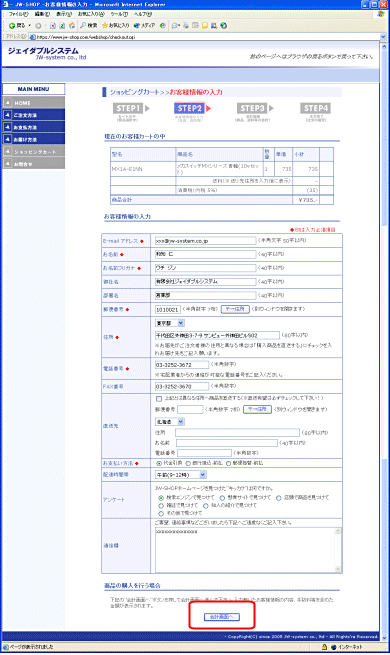Open the HOME item in main menu
Screen dimensions: 390x655
pyautogui.click(x=33, y=102)
